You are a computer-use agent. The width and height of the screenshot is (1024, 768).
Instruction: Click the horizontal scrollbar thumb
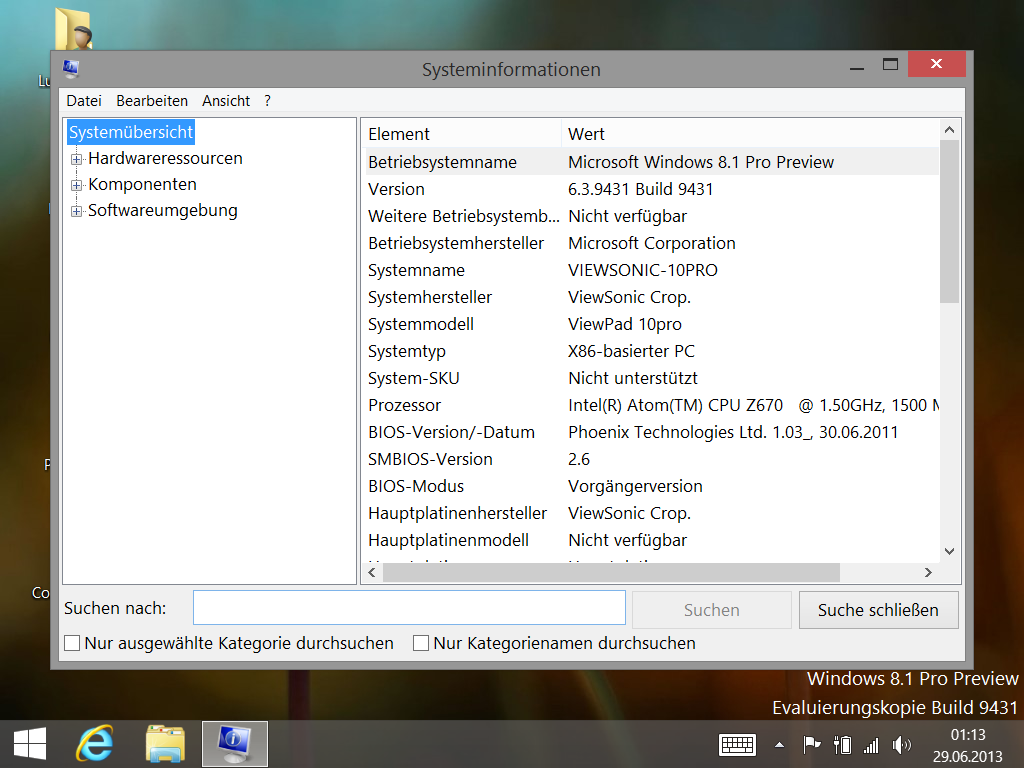(611, 573)
